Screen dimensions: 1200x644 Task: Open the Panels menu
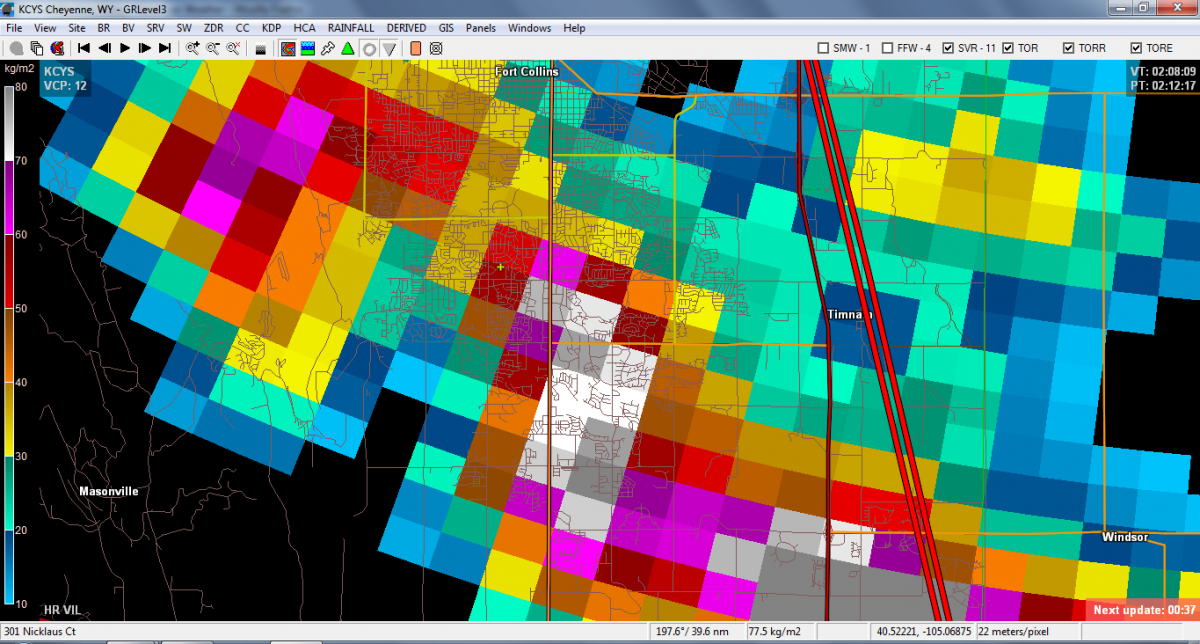coord(481,28)
